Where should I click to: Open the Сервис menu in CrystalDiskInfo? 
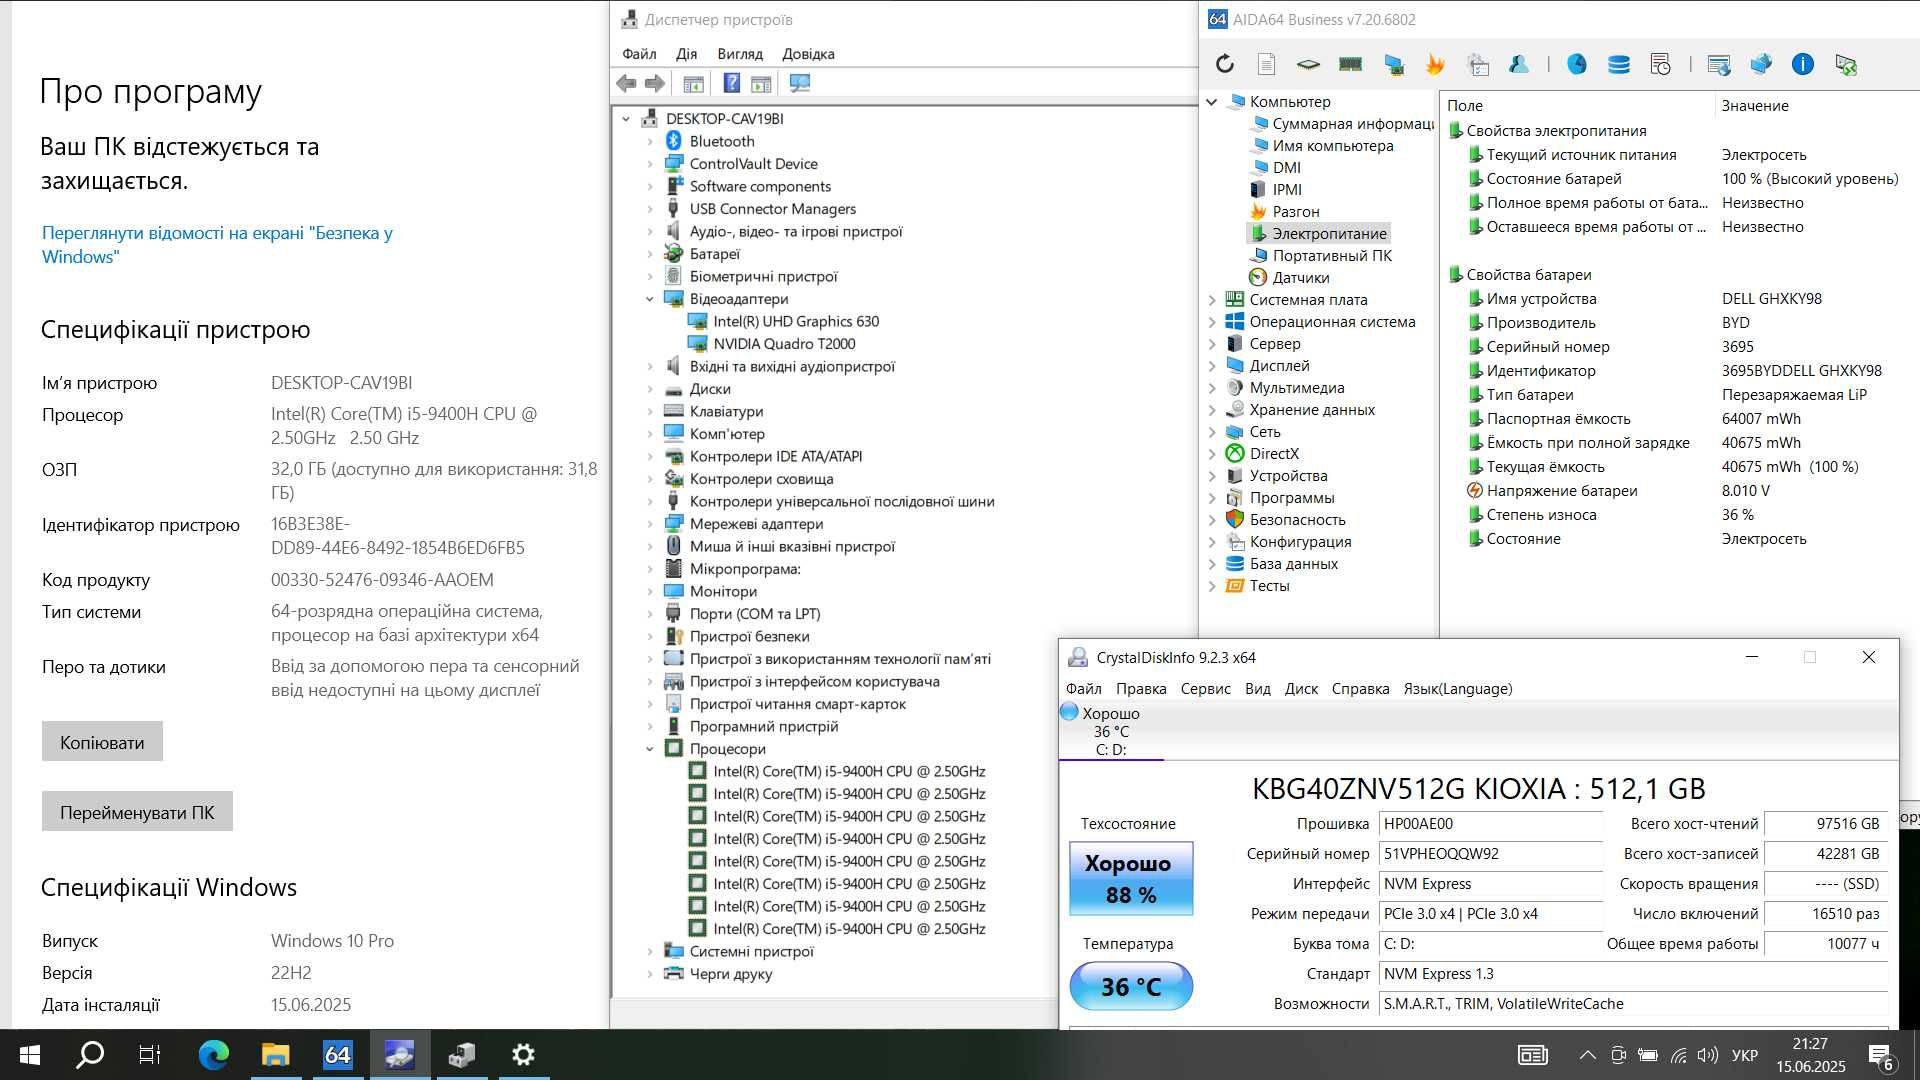1206,689
